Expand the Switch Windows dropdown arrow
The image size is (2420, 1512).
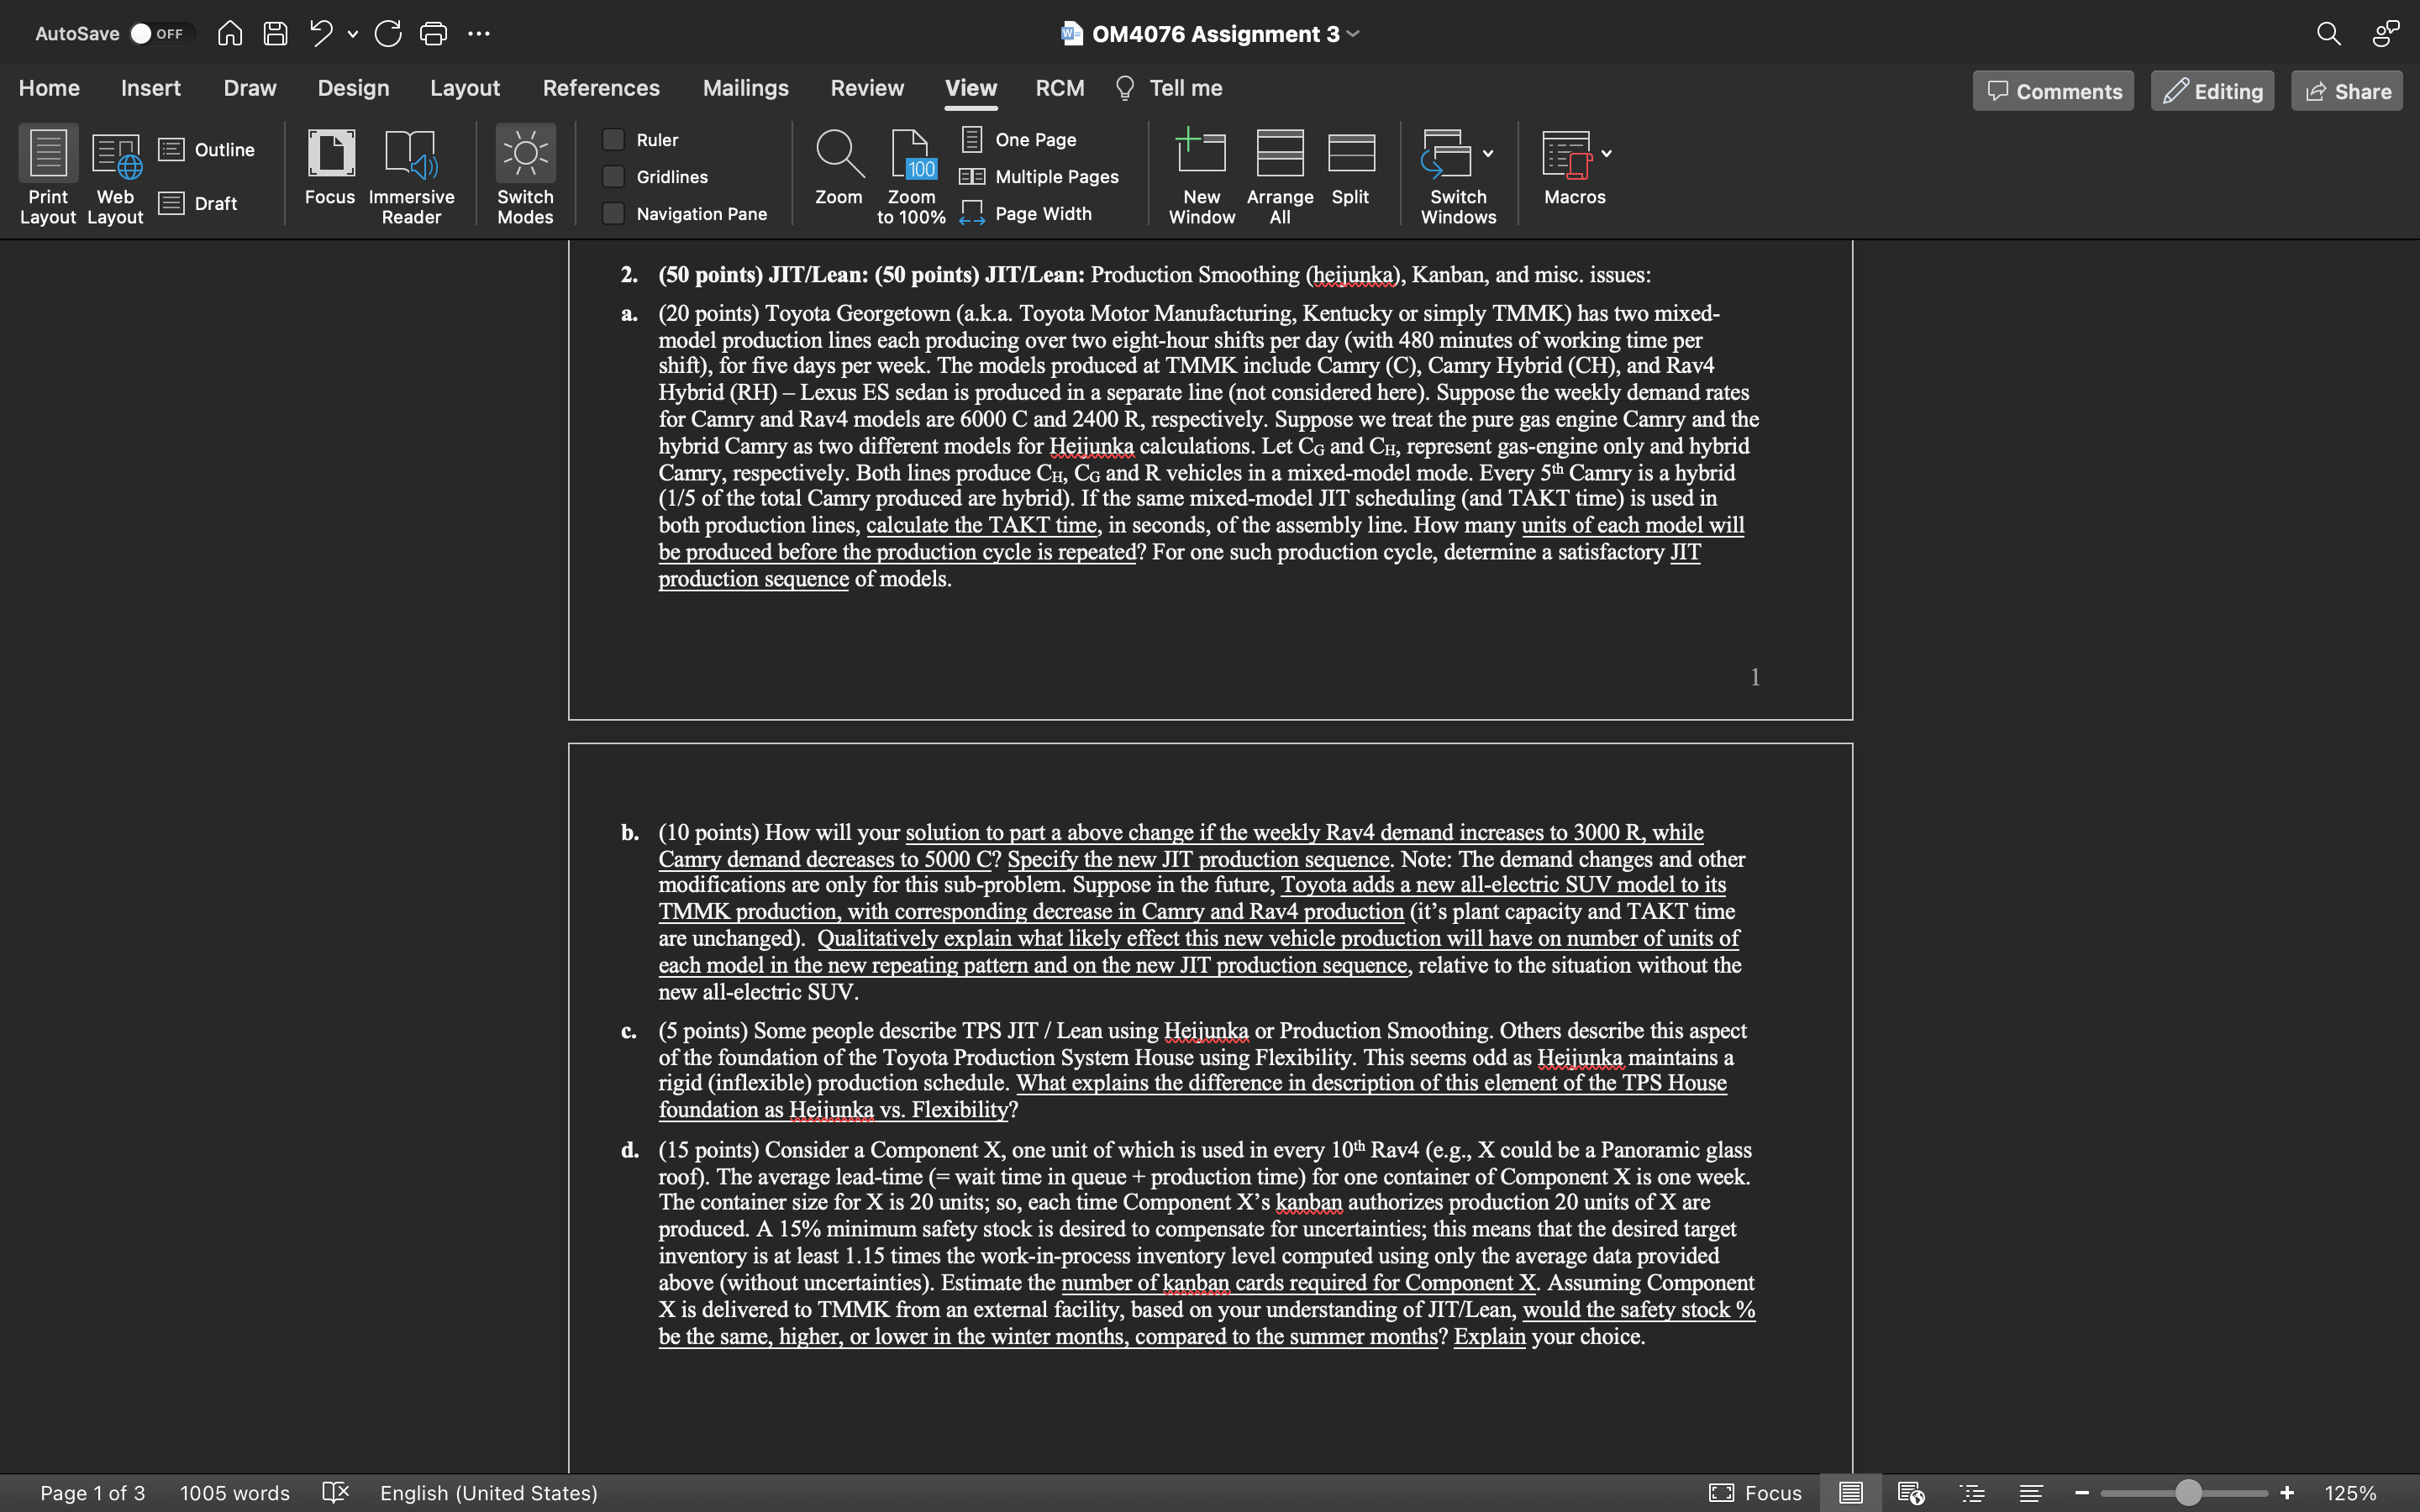1488,154
